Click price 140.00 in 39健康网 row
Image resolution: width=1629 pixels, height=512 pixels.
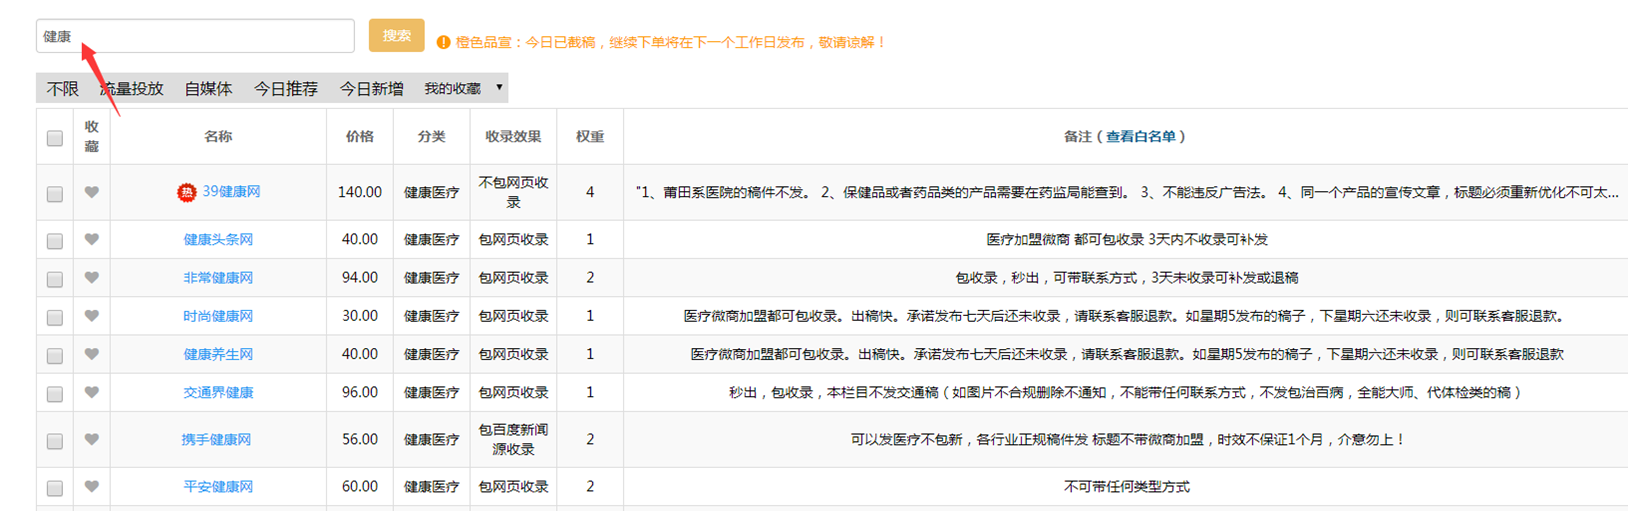(x=360, y=192)
